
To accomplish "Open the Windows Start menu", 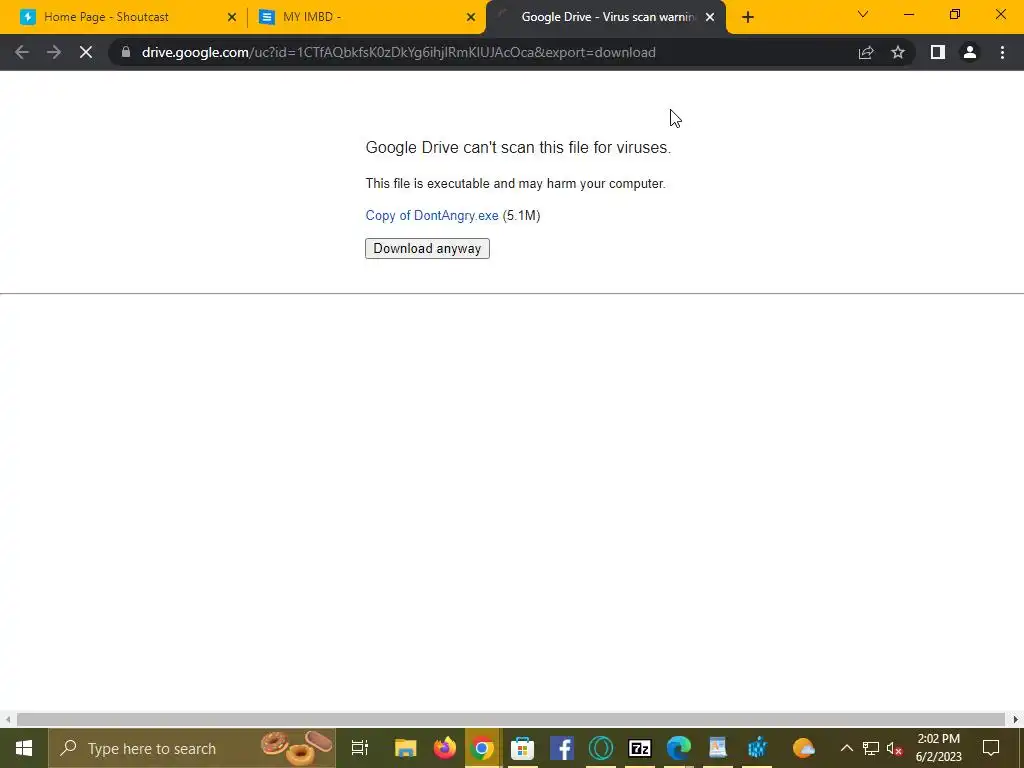I will coord(24,748).
